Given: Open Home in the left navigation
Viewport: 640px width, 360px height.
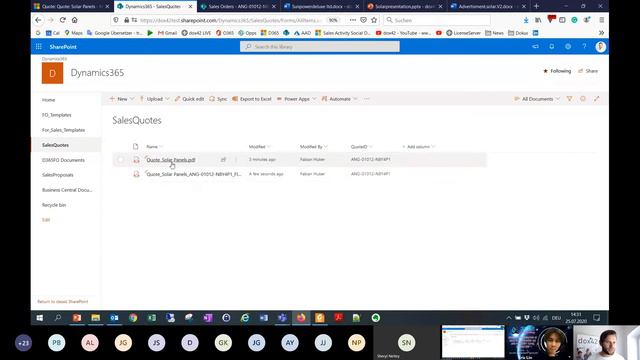Looking at the screenshot, I should [x=48, y=100].
